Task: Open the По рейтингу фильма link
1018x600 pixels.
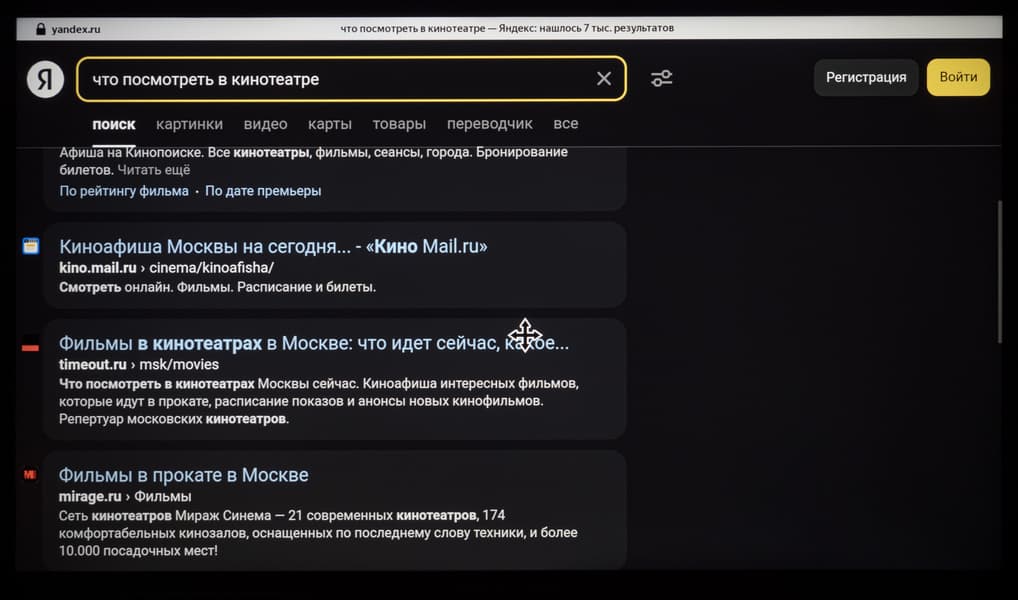Action: point(124,191)
